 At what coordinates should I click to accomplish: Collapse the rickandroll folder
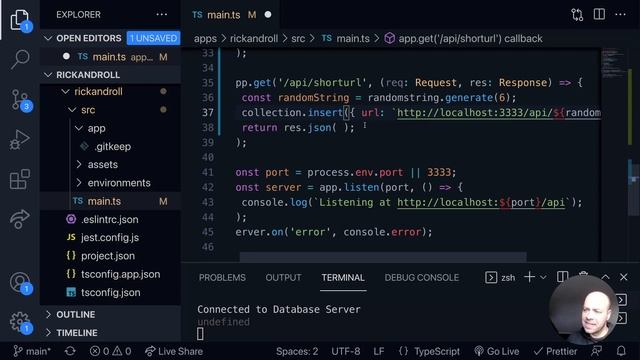click(65, 92)
